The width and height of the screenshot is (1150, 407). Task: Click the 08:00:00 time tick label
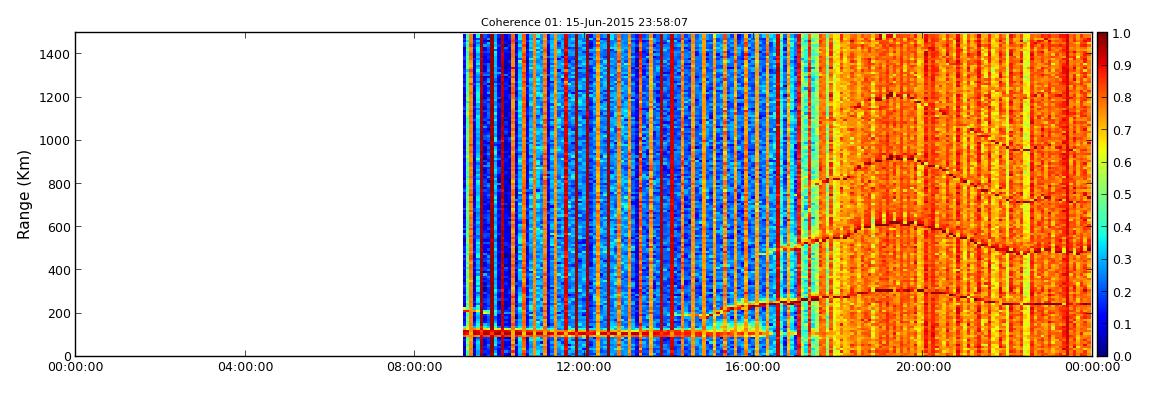click(x=414, y=367)
